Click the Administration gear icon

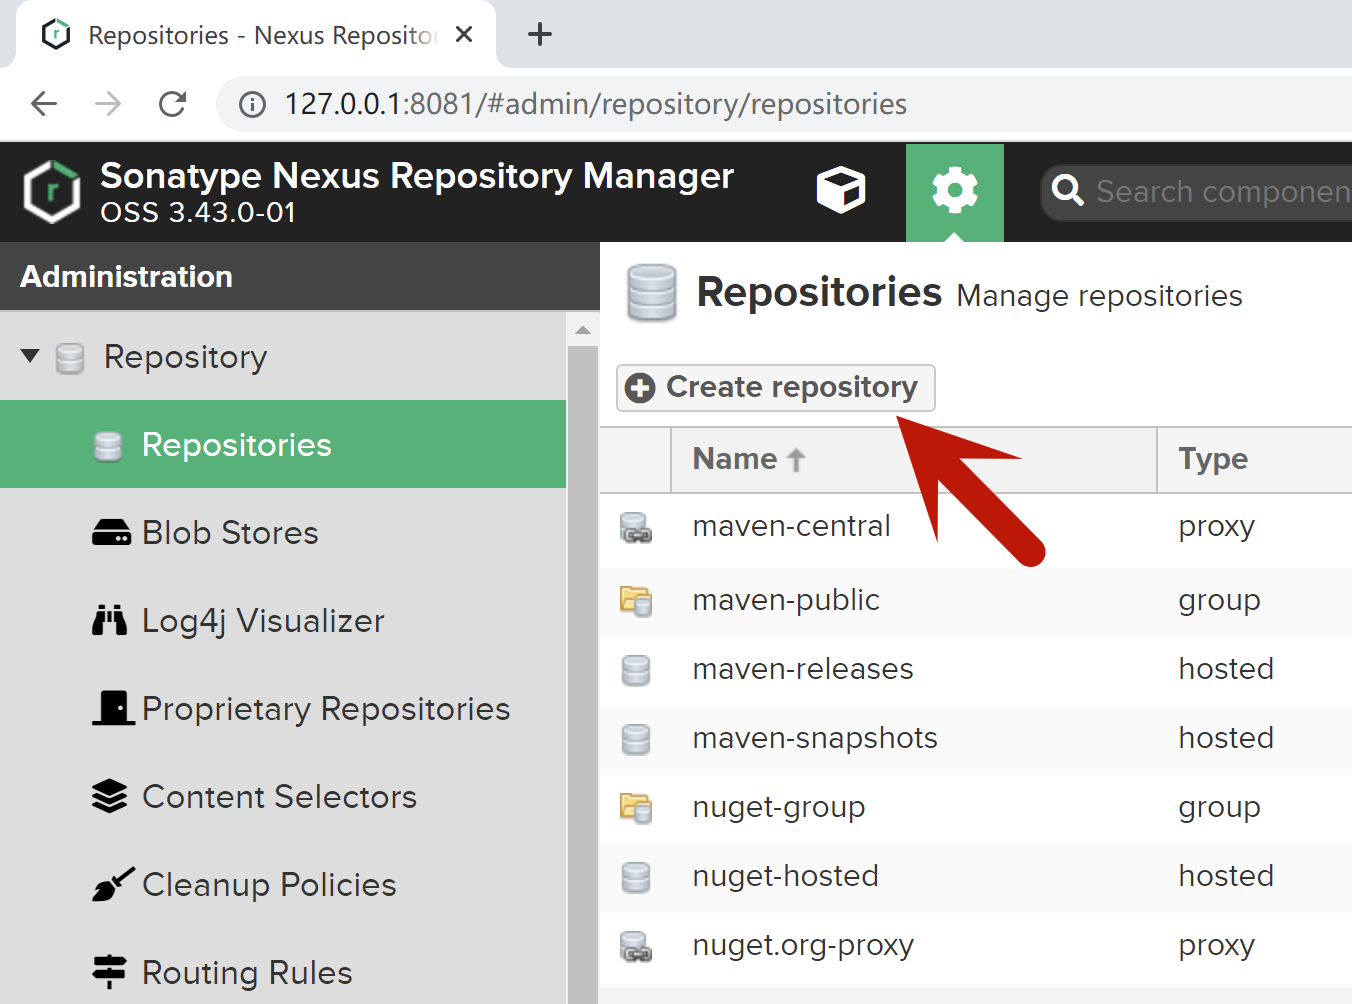[x=954, y=190]
